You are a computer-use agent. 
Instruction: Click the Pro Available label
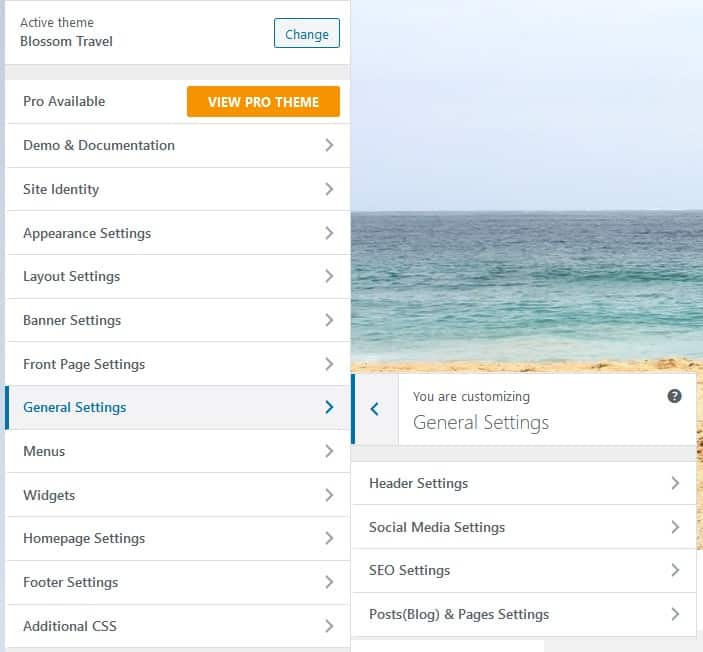(64, 101)
